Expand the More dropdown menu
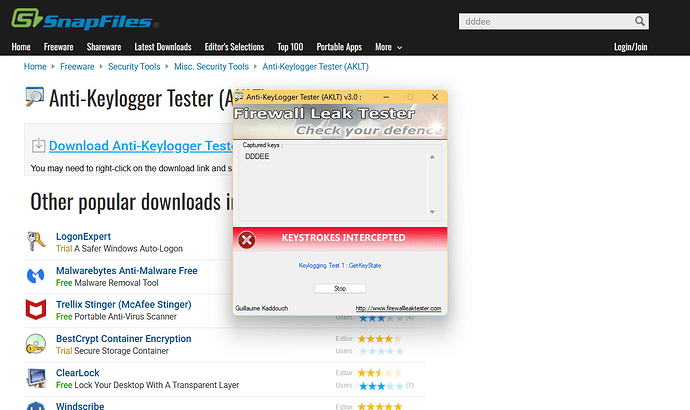 tap(388, 47)
